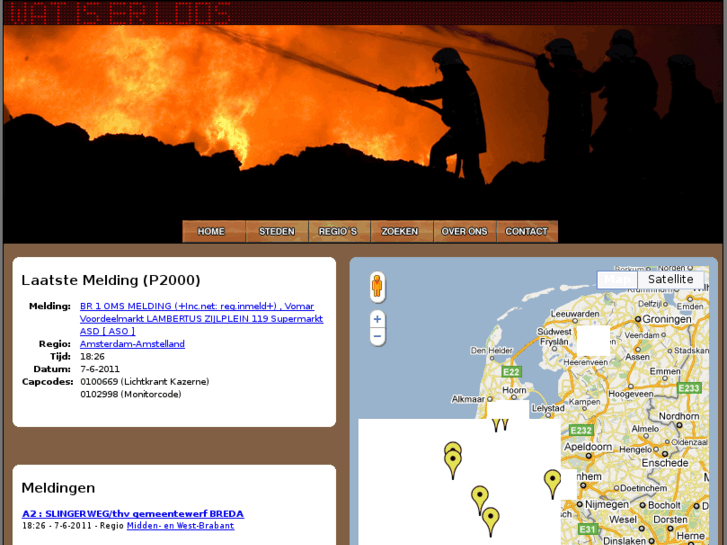Pick up the Street View pegman icon
The image size is (727, 545).
pyautogui.click(x=377, y=286)
